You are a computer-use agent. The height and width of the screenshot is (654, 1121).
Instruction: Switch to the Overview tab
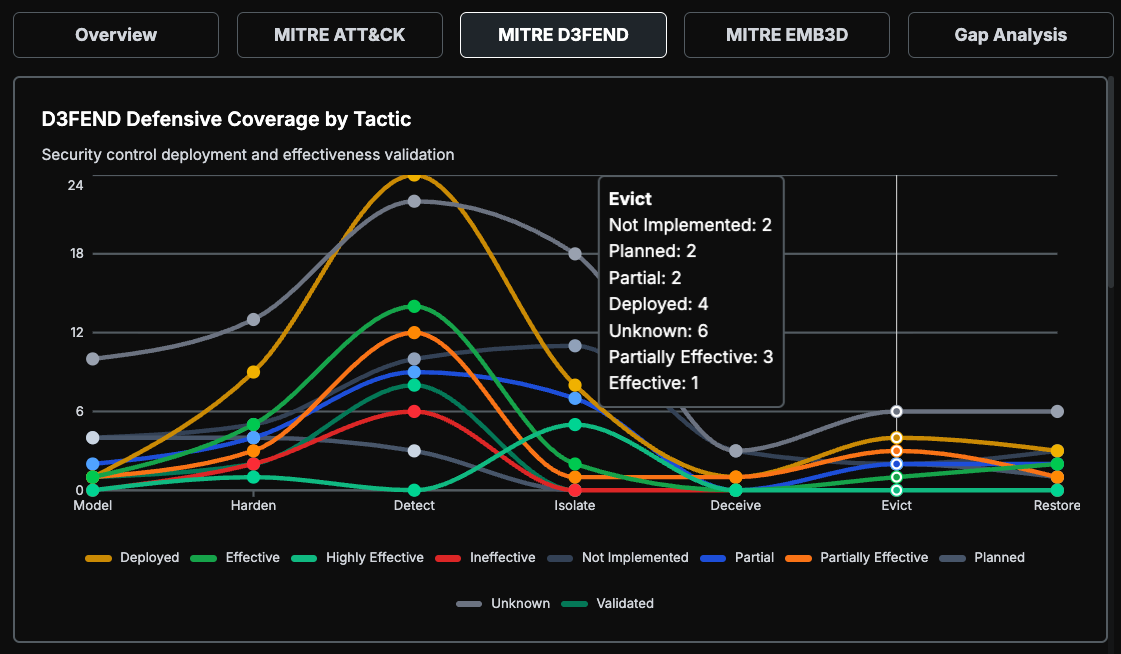tap(116, 34)
